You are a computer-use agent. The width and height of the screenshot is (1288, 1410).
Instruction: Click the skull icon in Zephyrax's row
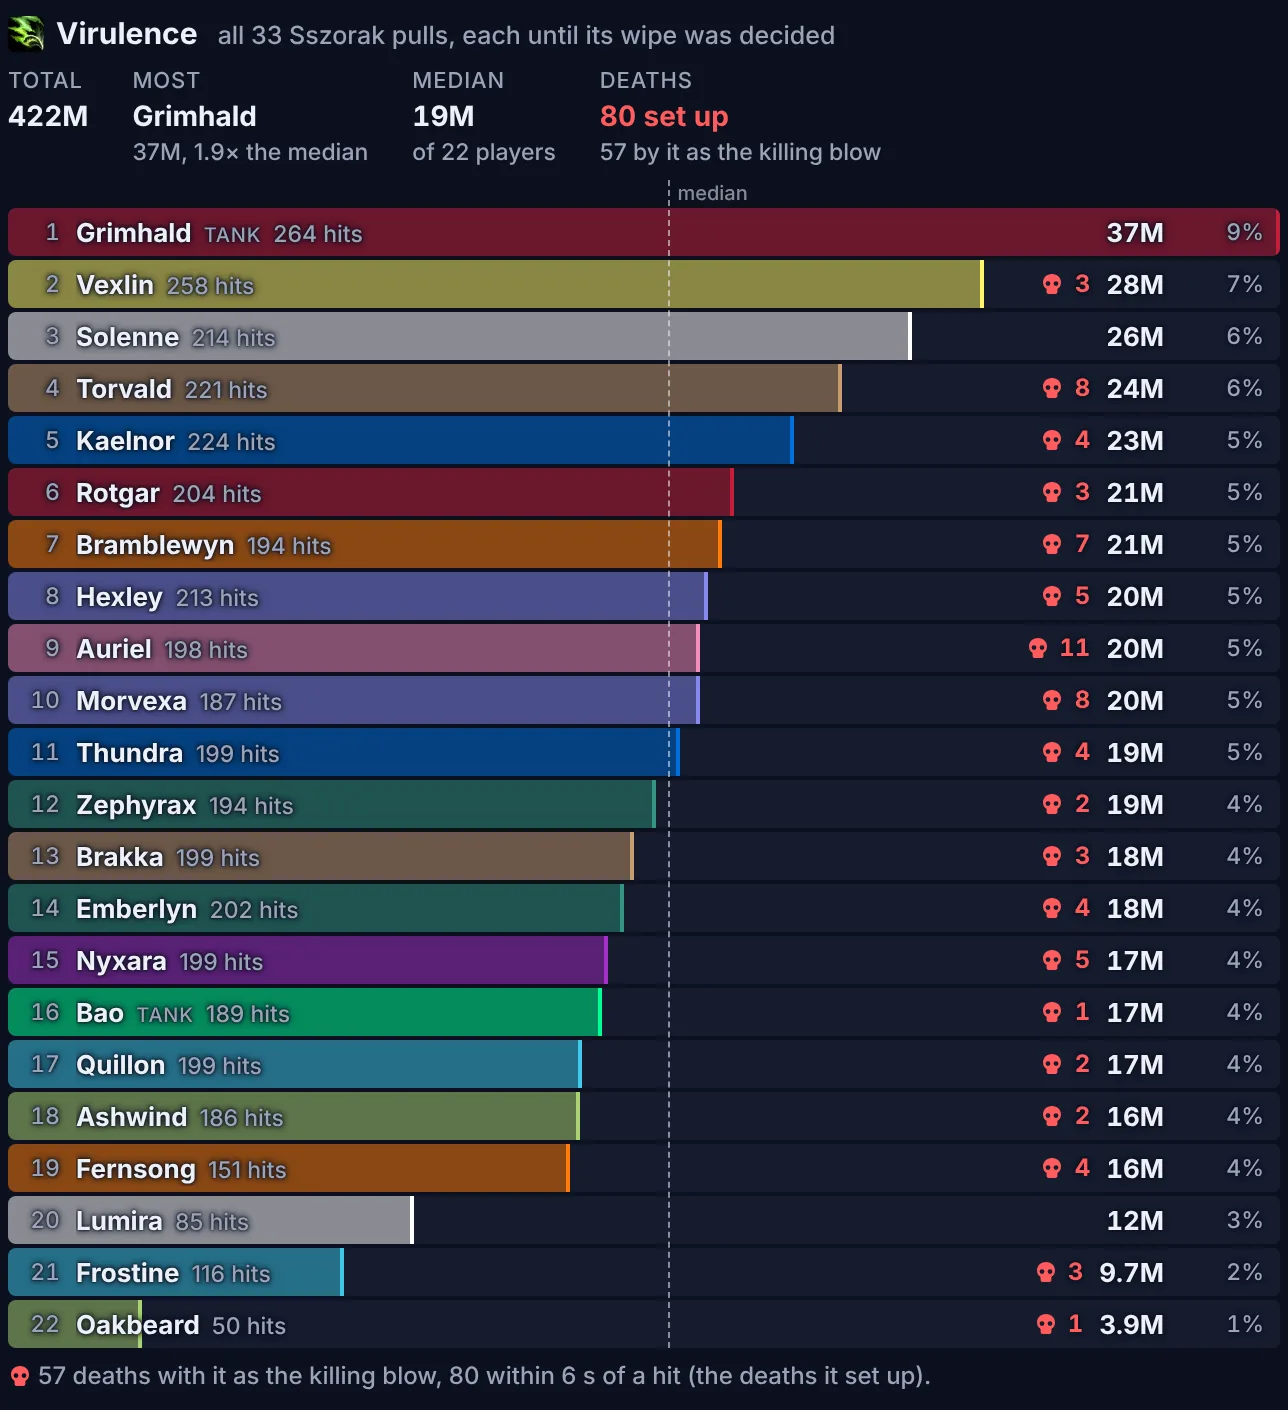coord(1052,804)
